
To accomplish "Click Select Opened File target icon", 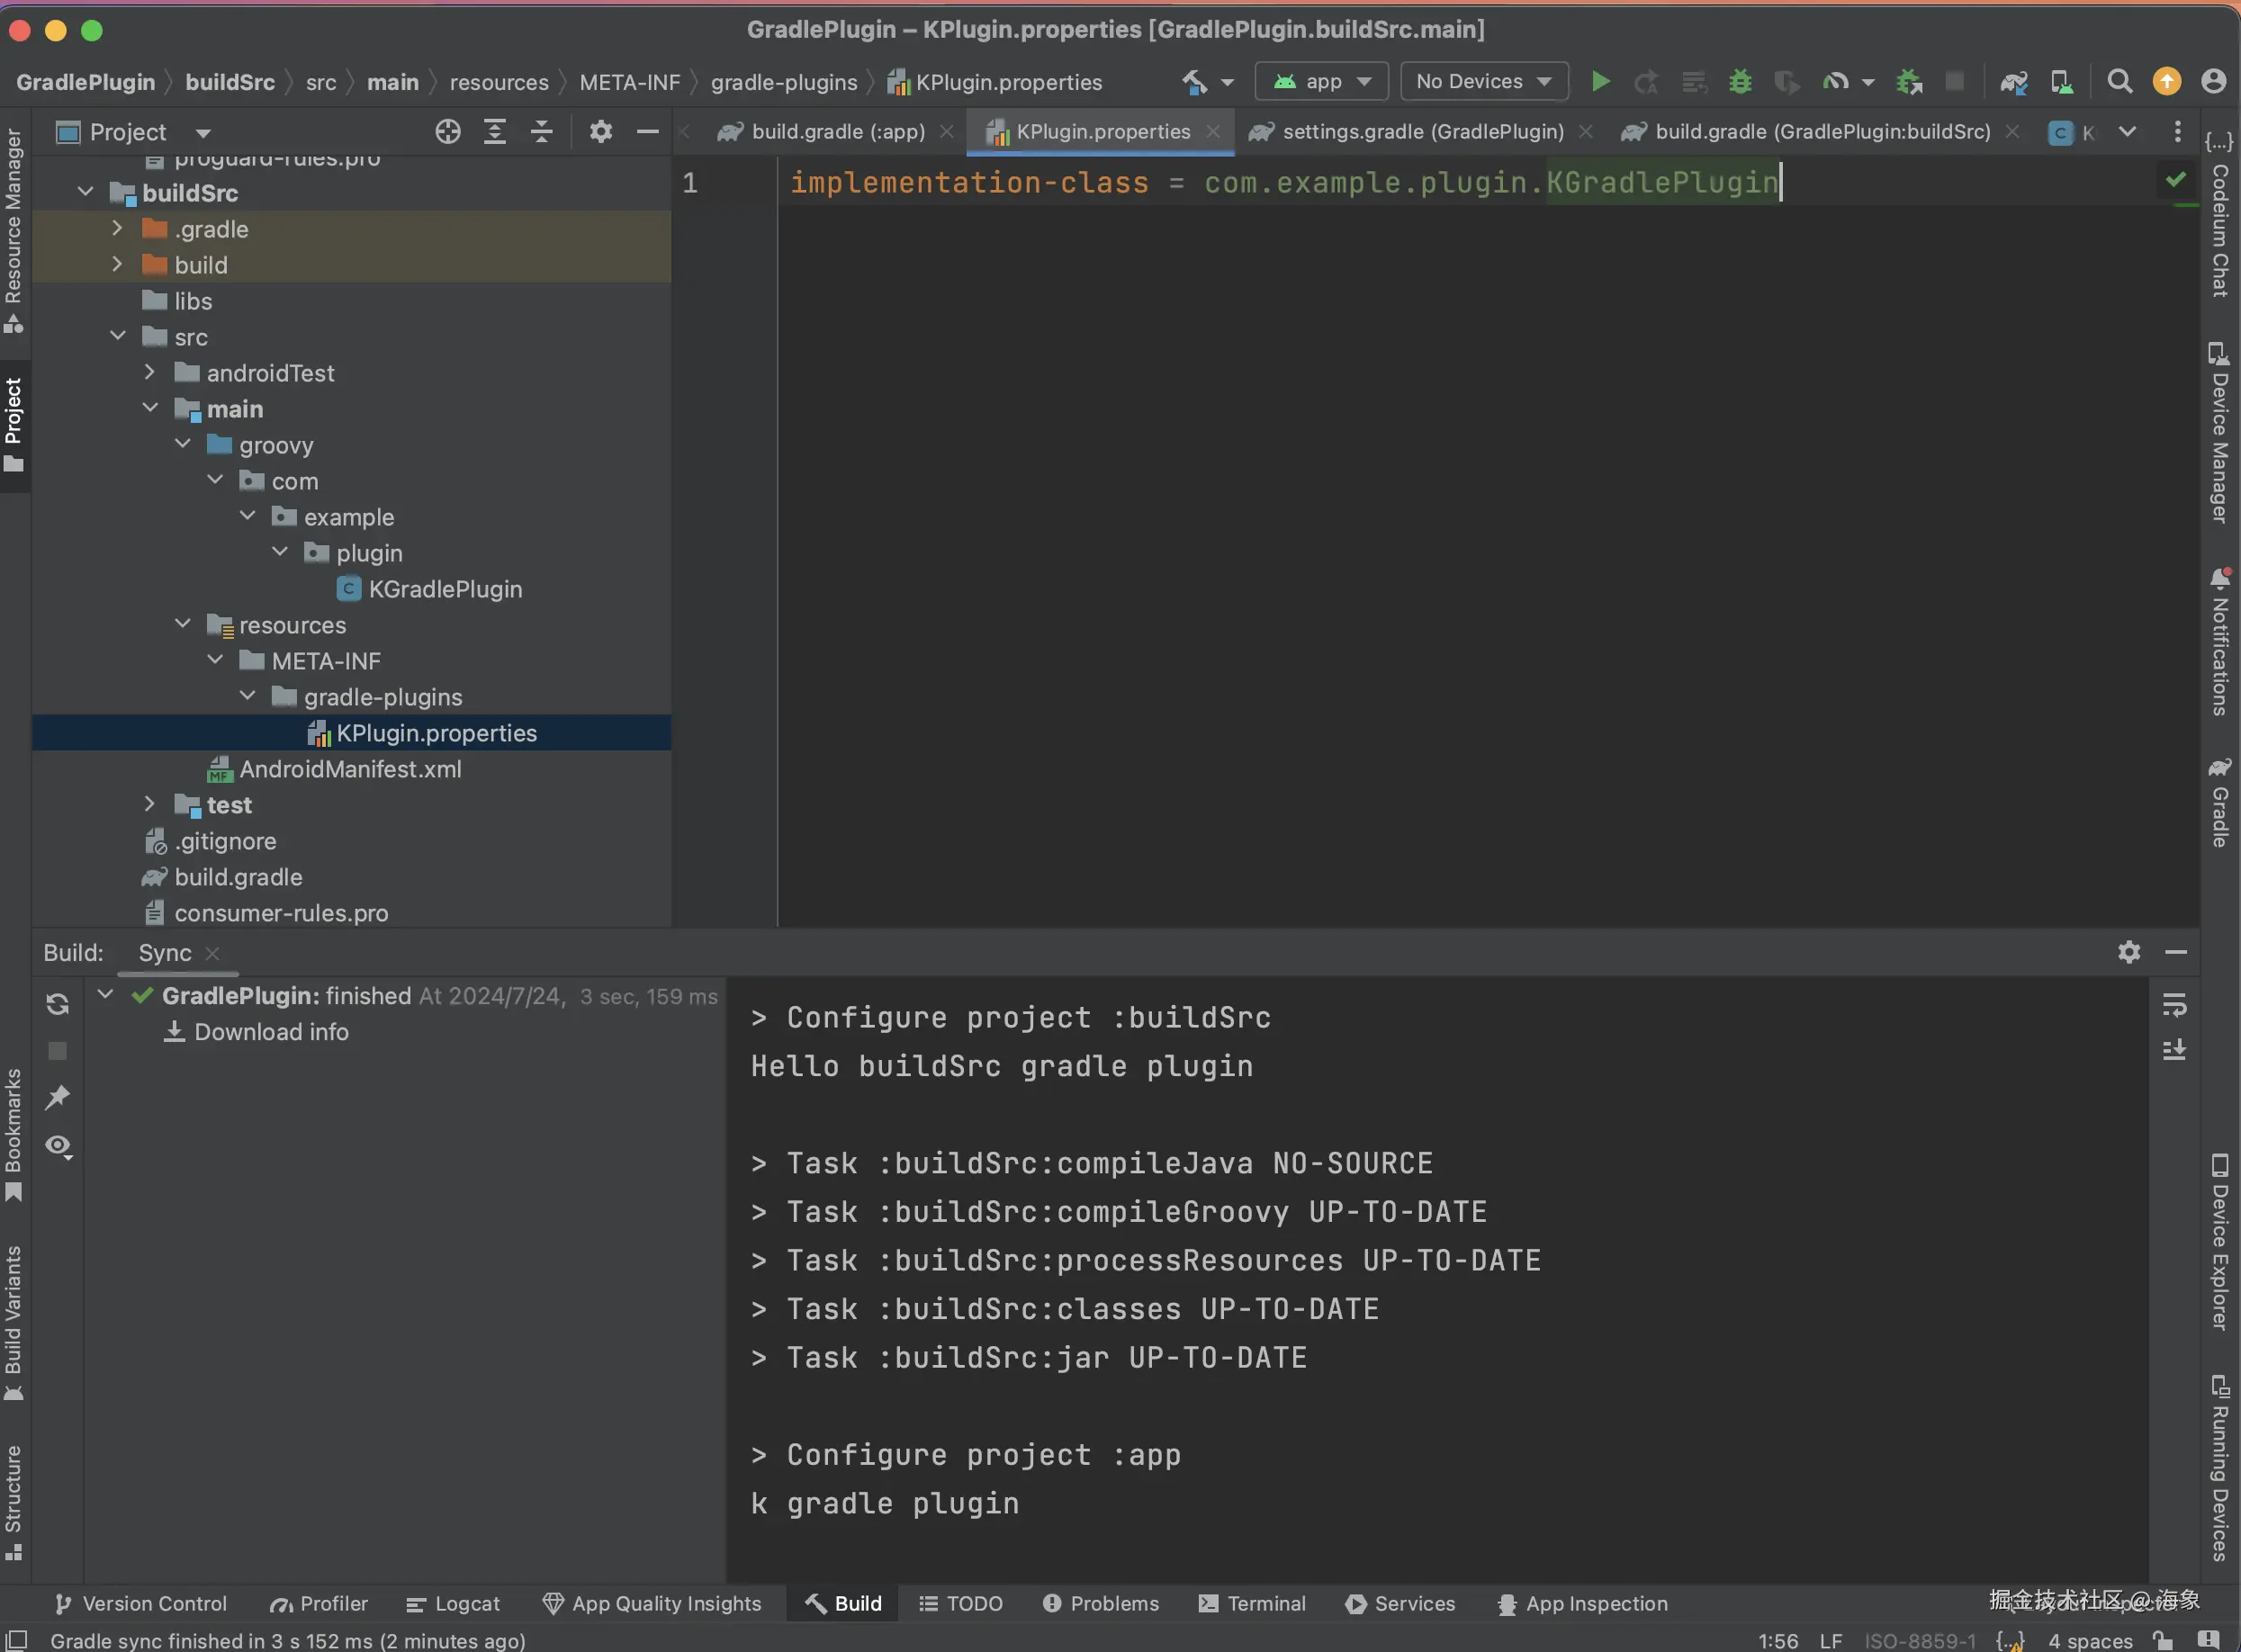I will (x=447, y=132).
